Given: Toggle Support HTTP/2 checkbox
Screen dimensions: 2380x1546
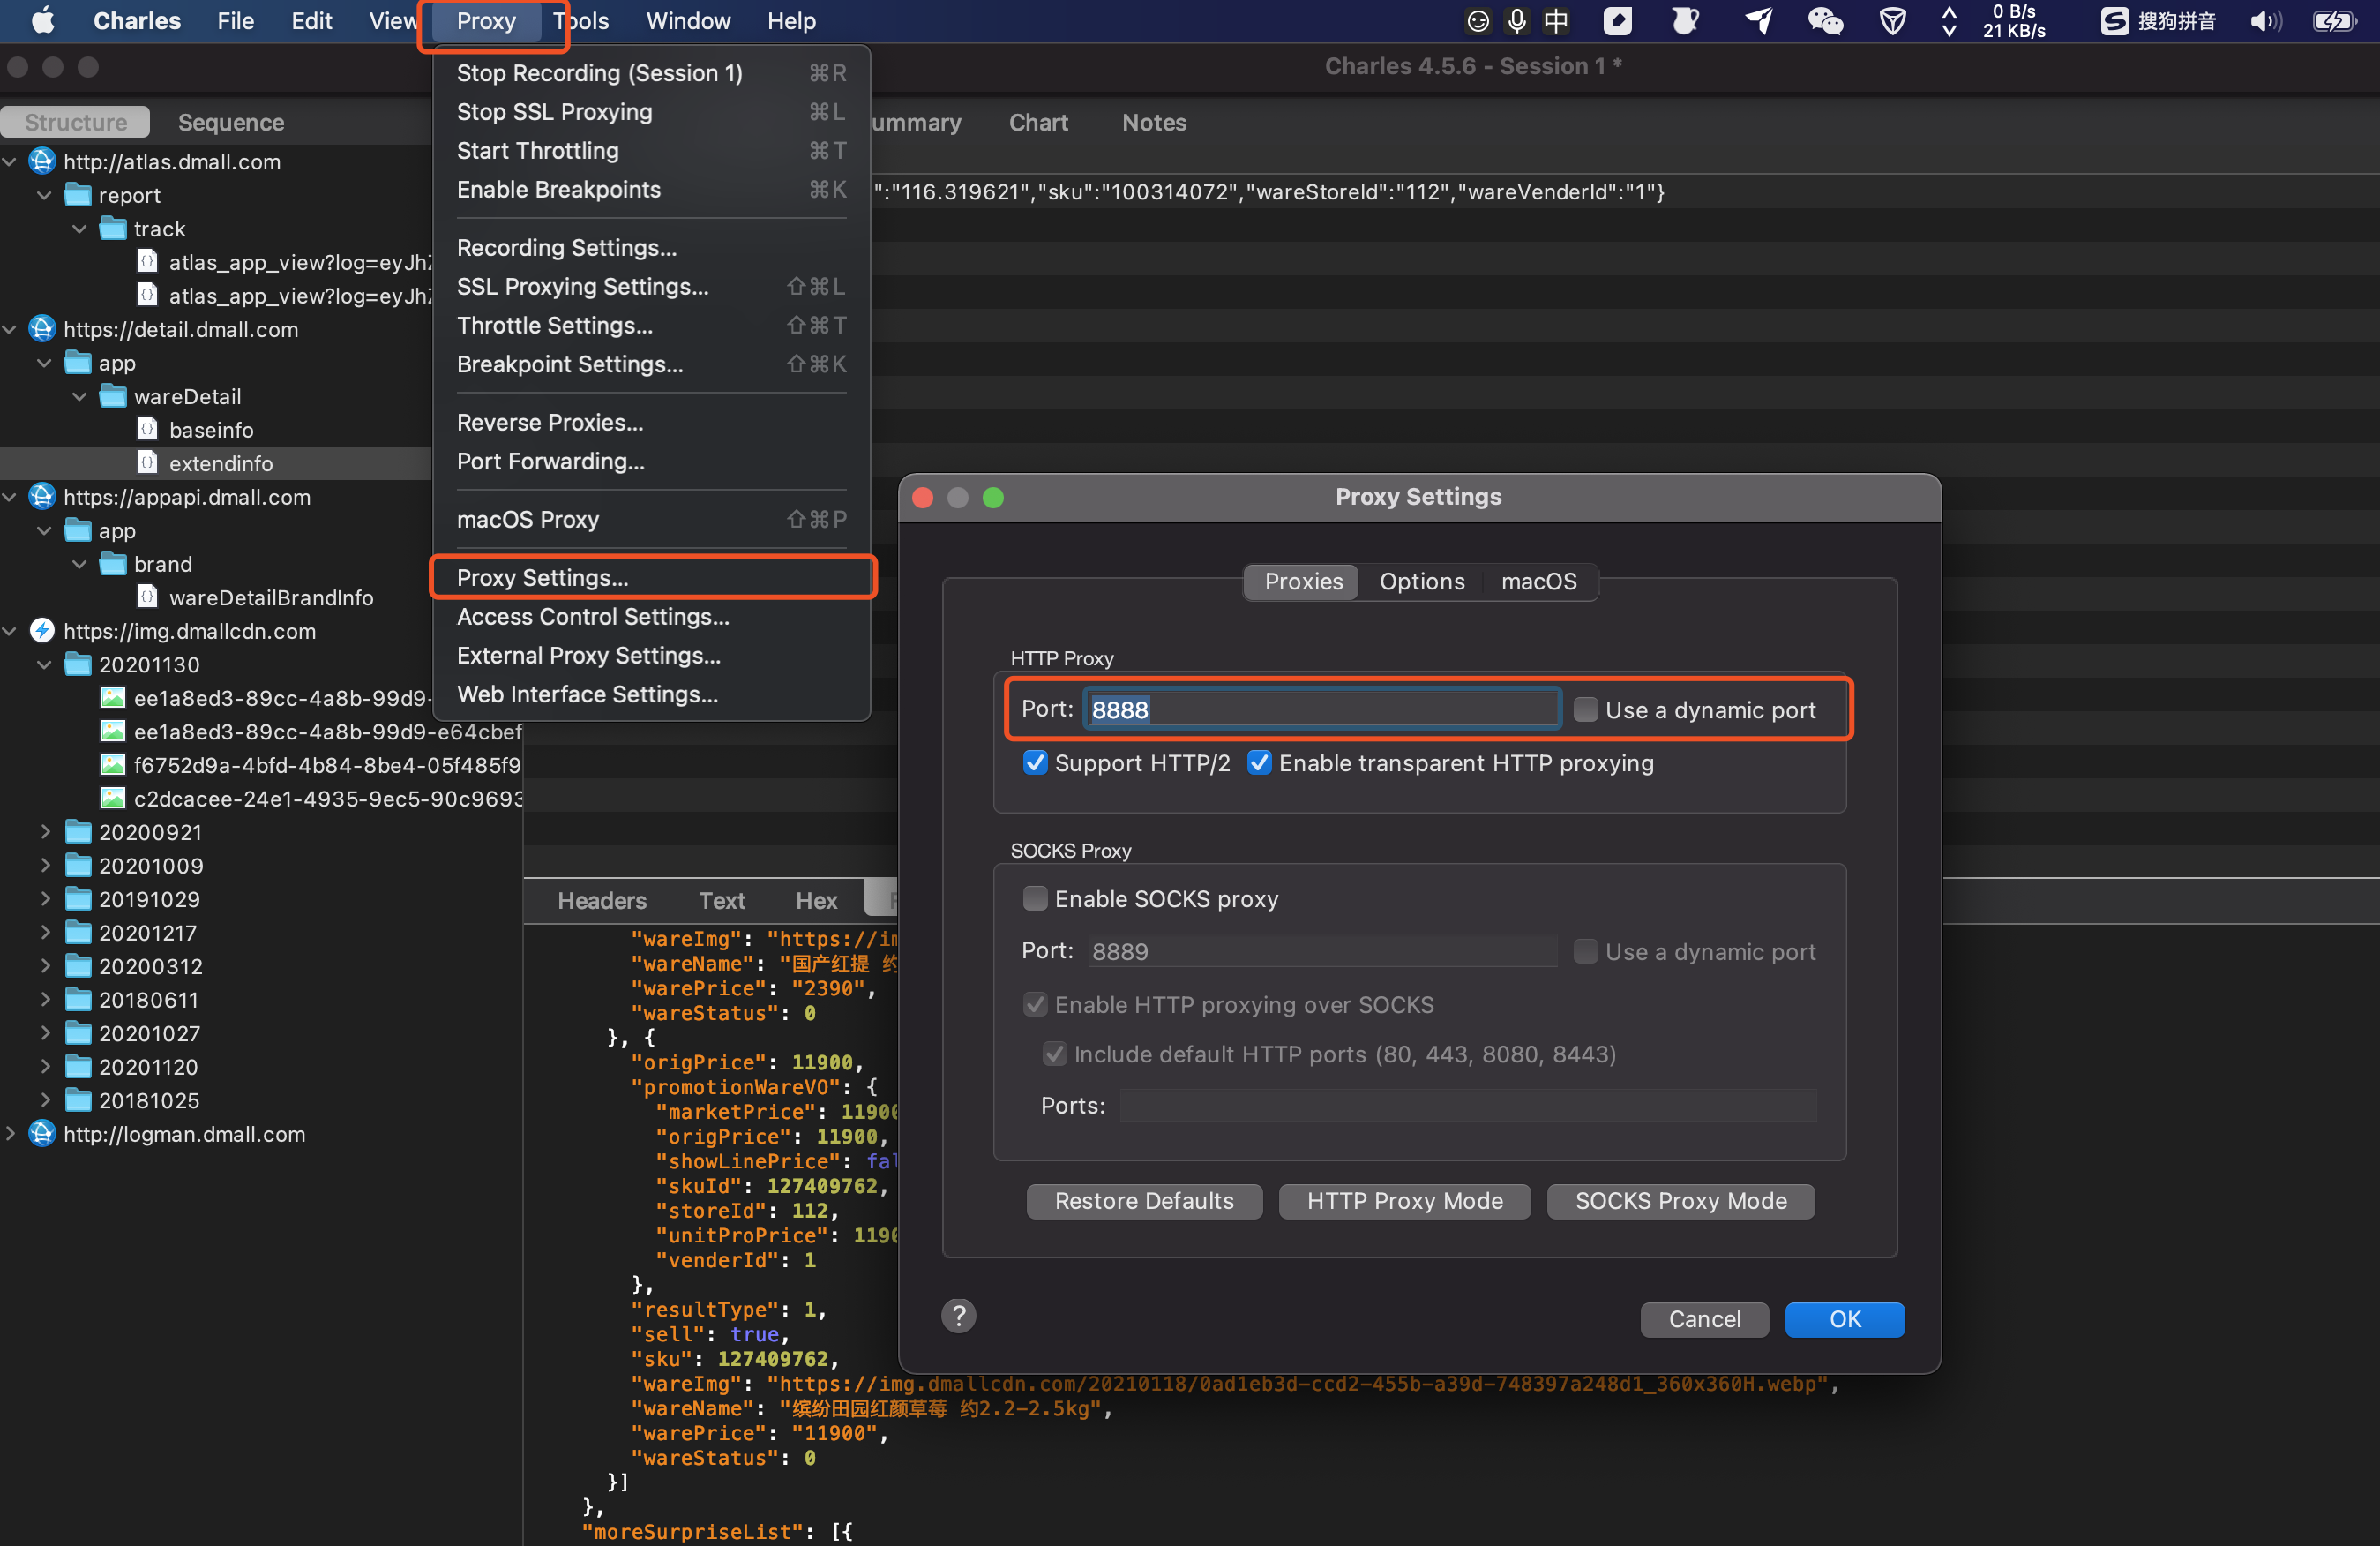Looking at the screenshot, I should (1032, 763).
